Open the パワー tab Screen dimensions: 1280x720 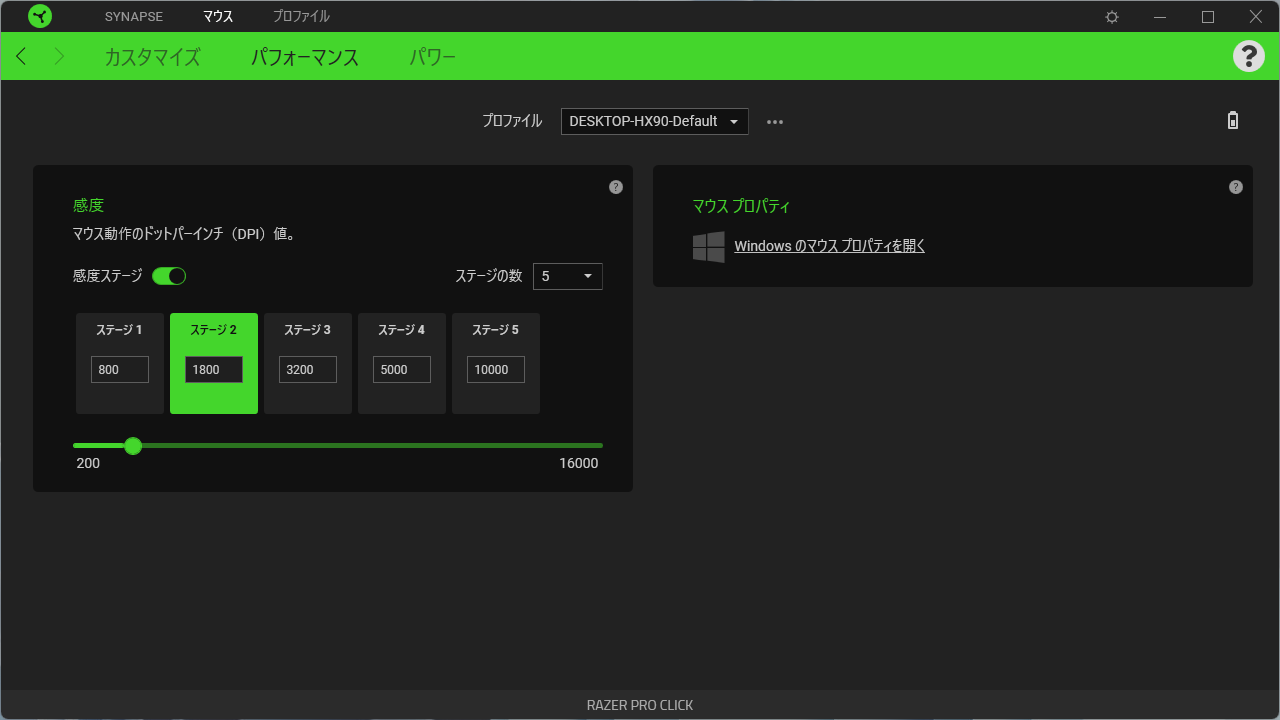[433, 57]
